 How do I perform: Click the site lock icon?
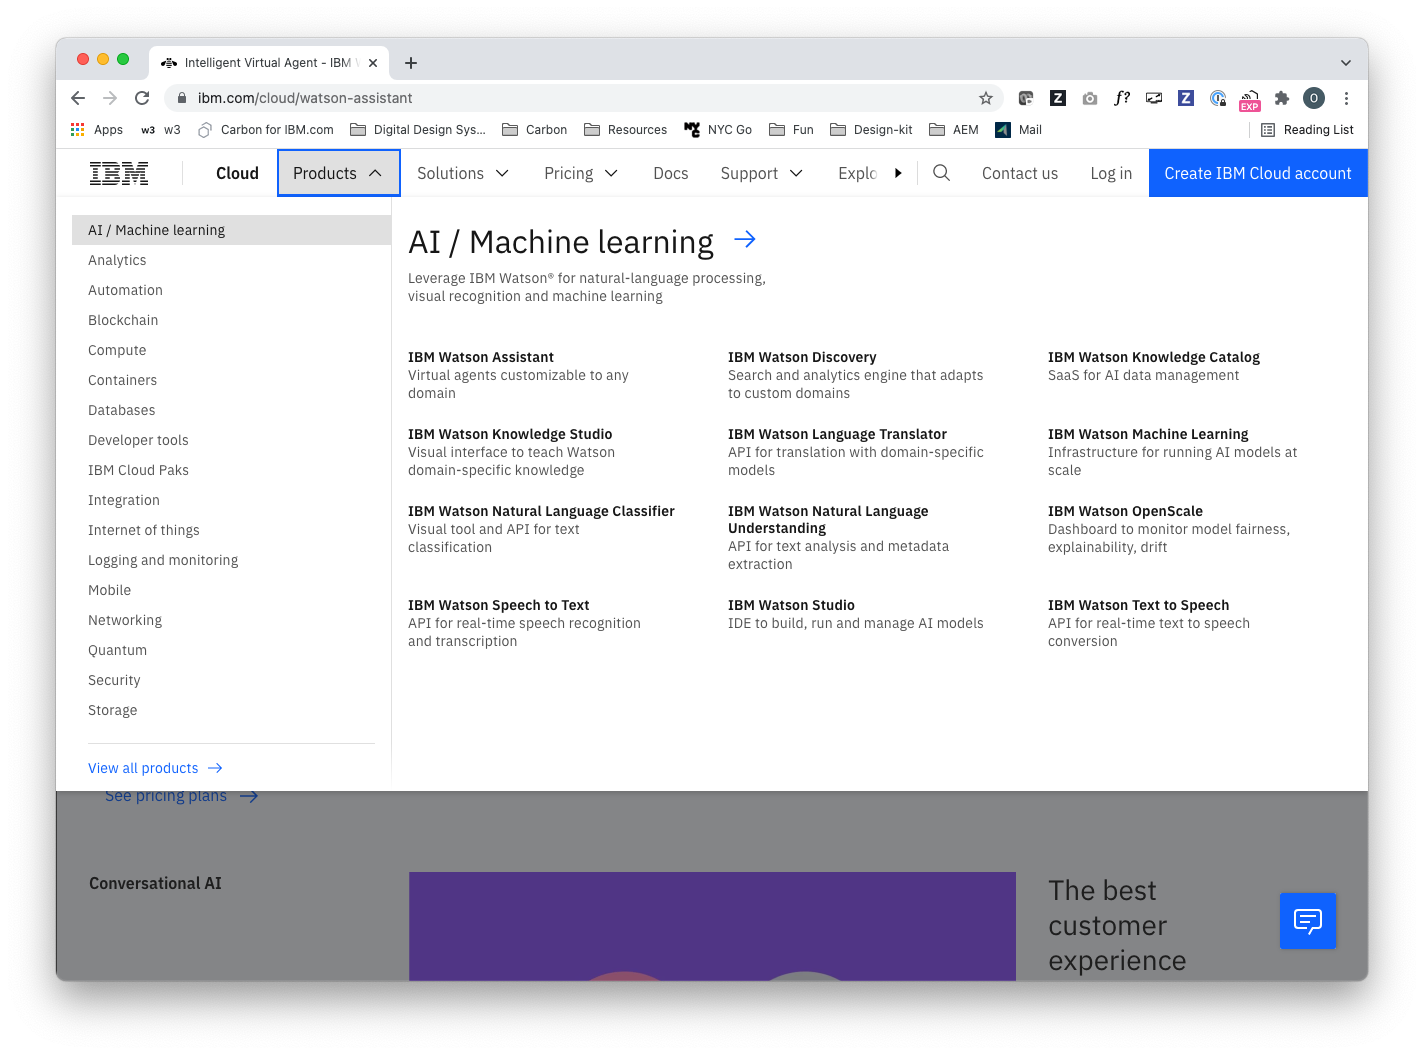[x=182, y=98]
